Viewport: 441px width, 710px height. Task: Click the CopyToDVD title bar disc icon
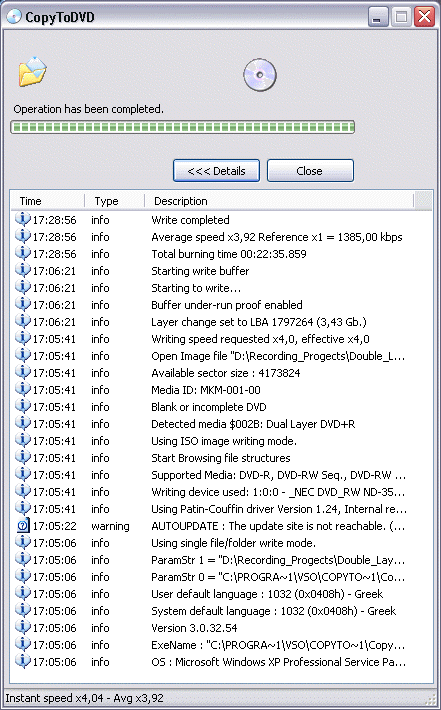(14, 17)
